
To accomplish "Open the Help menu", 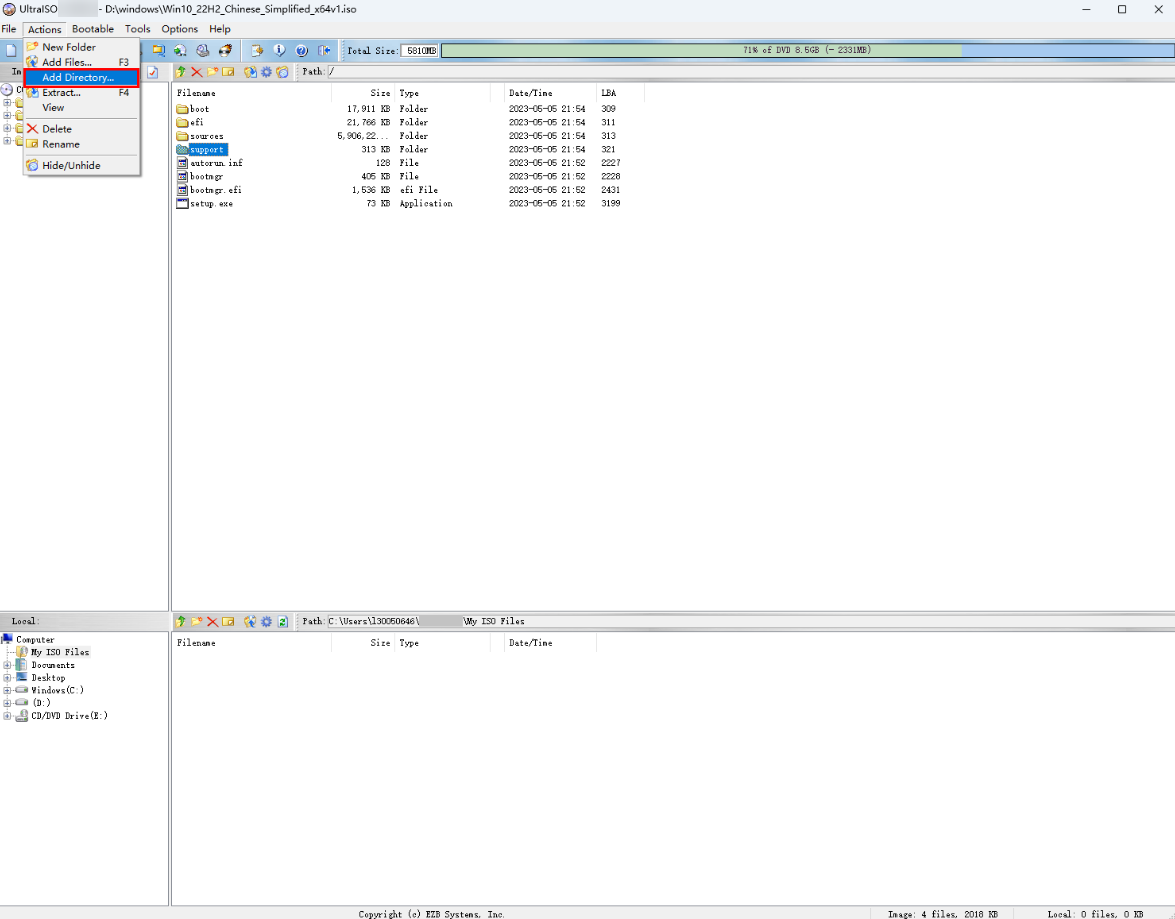I will (220, 29).
